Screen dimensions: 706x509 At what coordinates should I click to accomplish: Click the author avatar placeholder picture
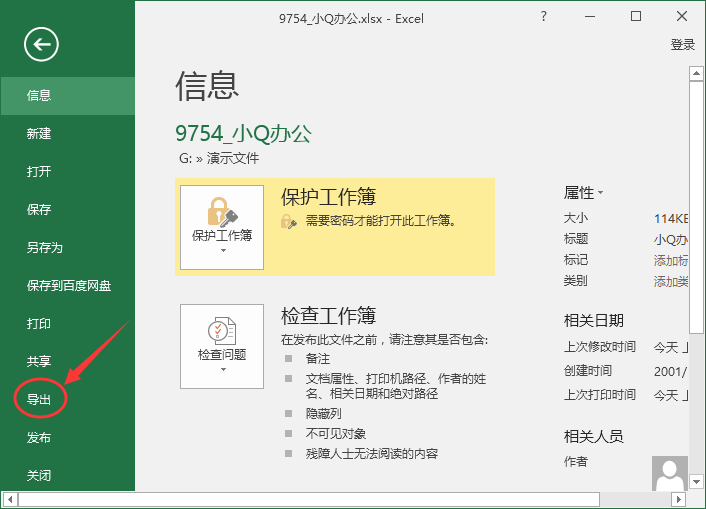tap(670, 473)
